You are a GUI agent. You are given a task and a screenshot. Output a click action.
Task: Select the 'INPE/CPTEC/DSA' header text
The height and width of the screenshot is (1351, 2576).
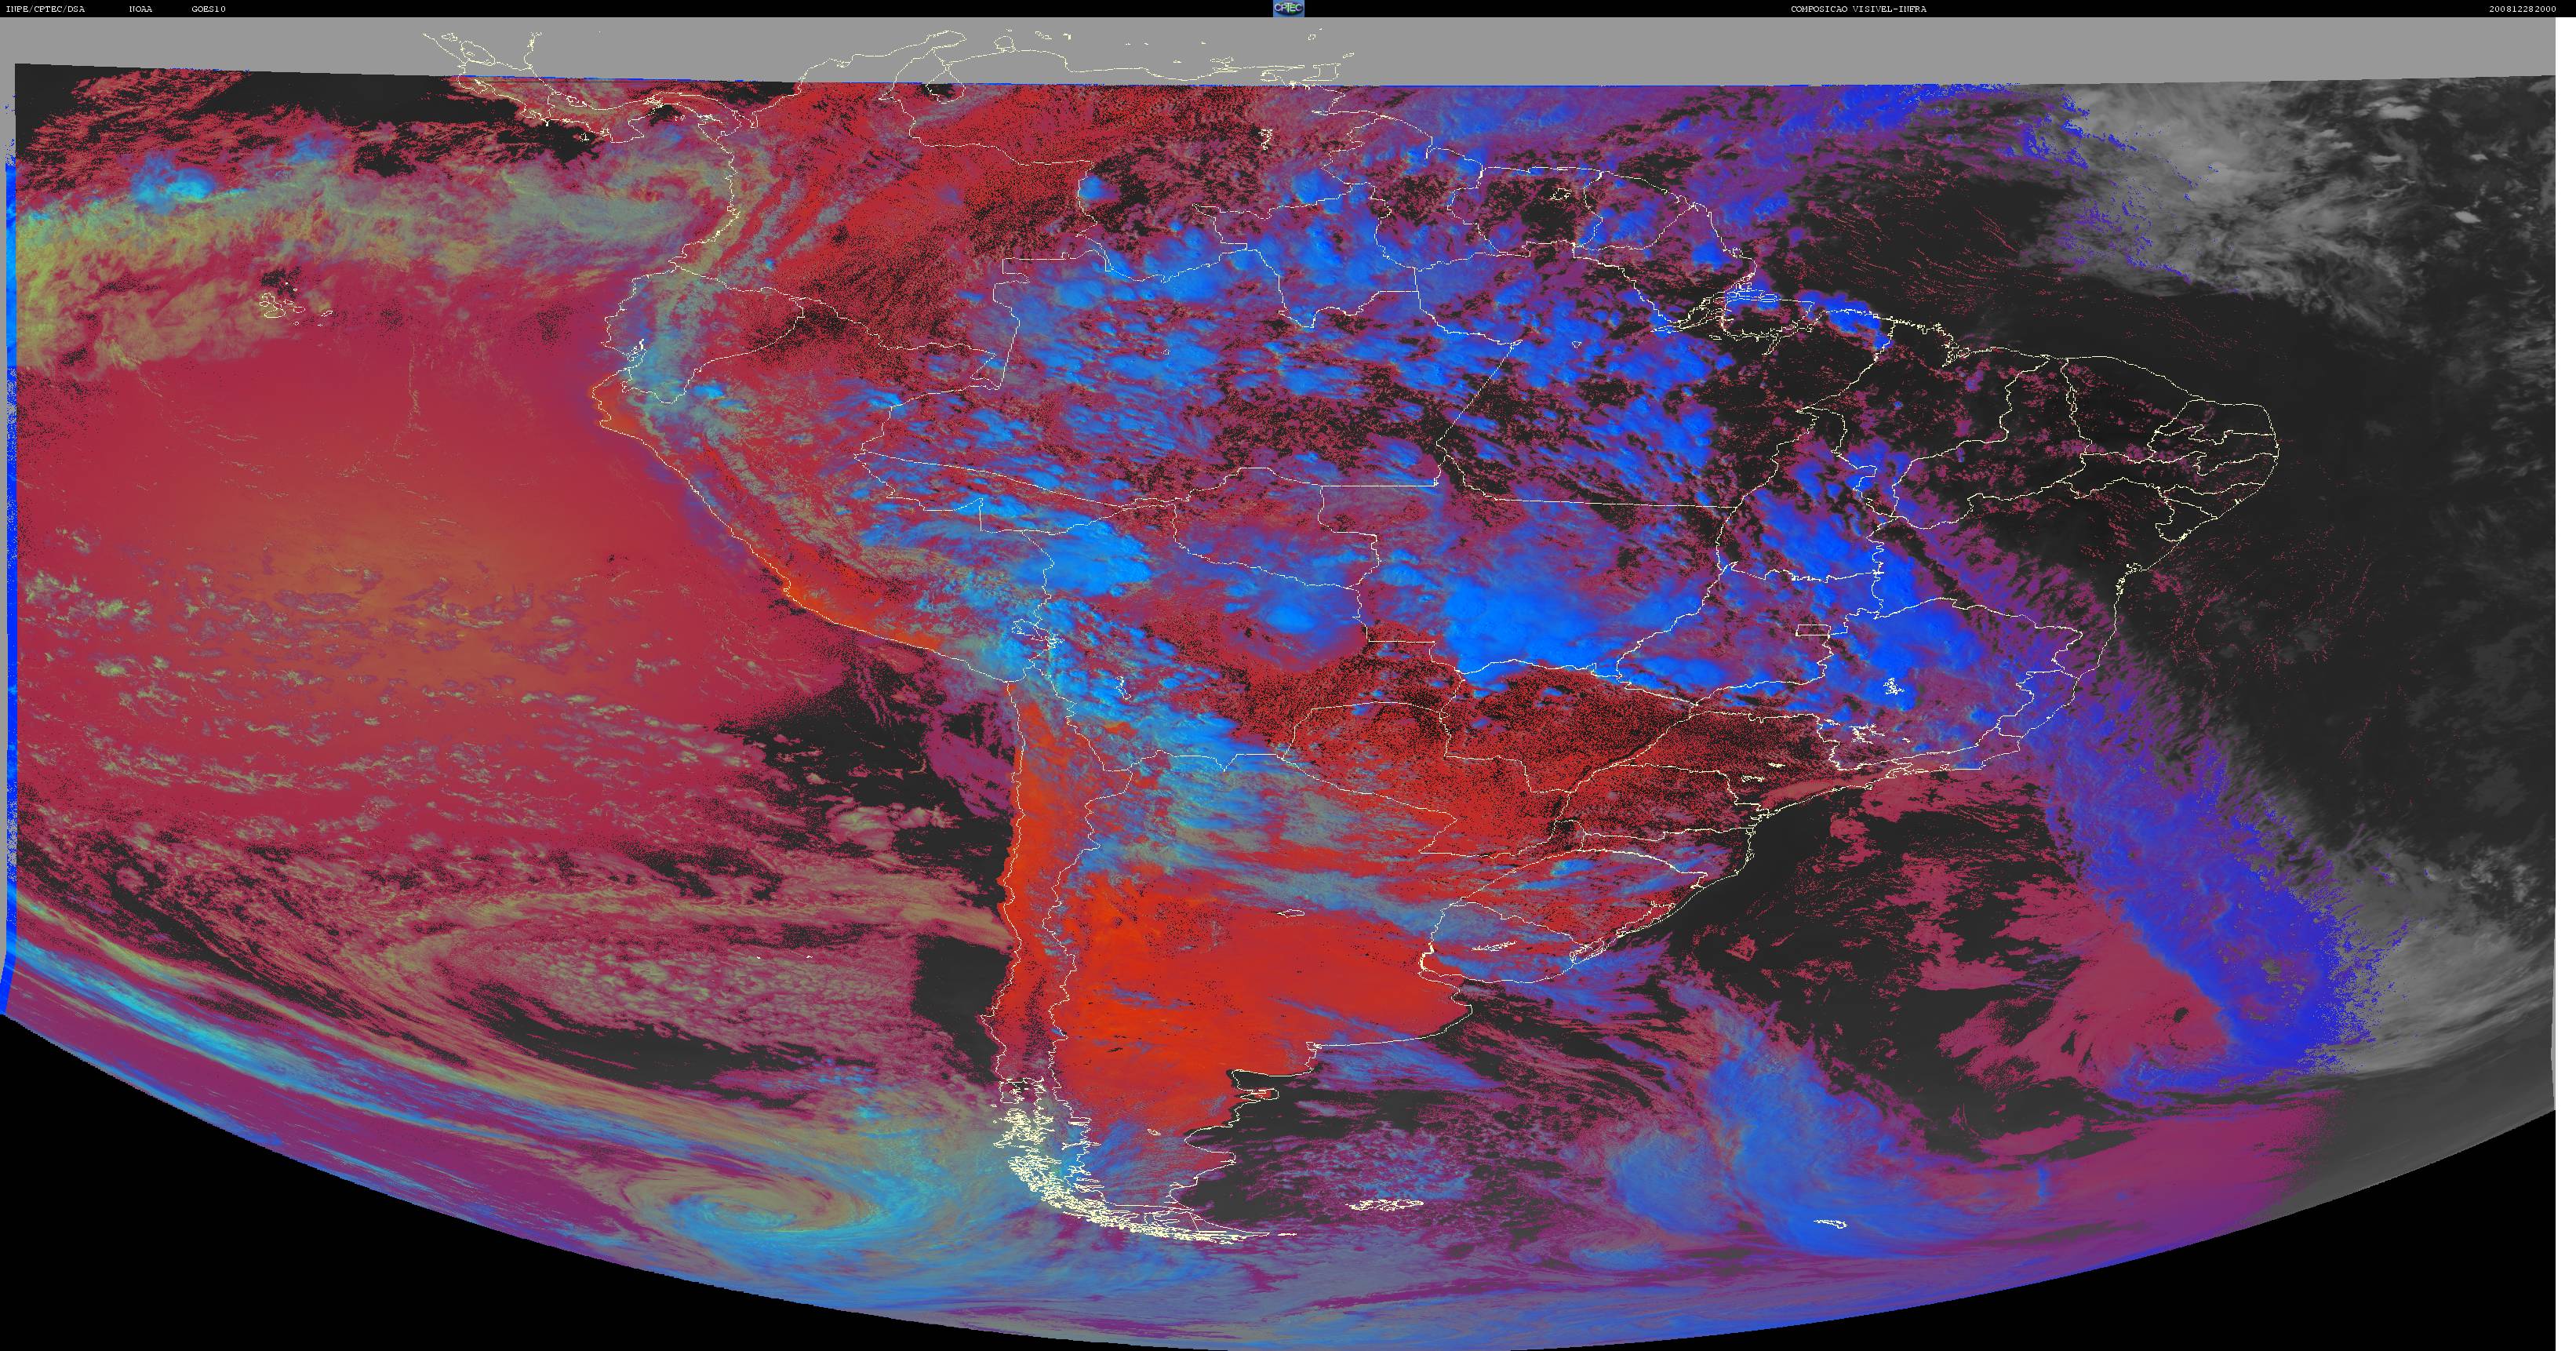pyautogui.click(x=45, y=9)
